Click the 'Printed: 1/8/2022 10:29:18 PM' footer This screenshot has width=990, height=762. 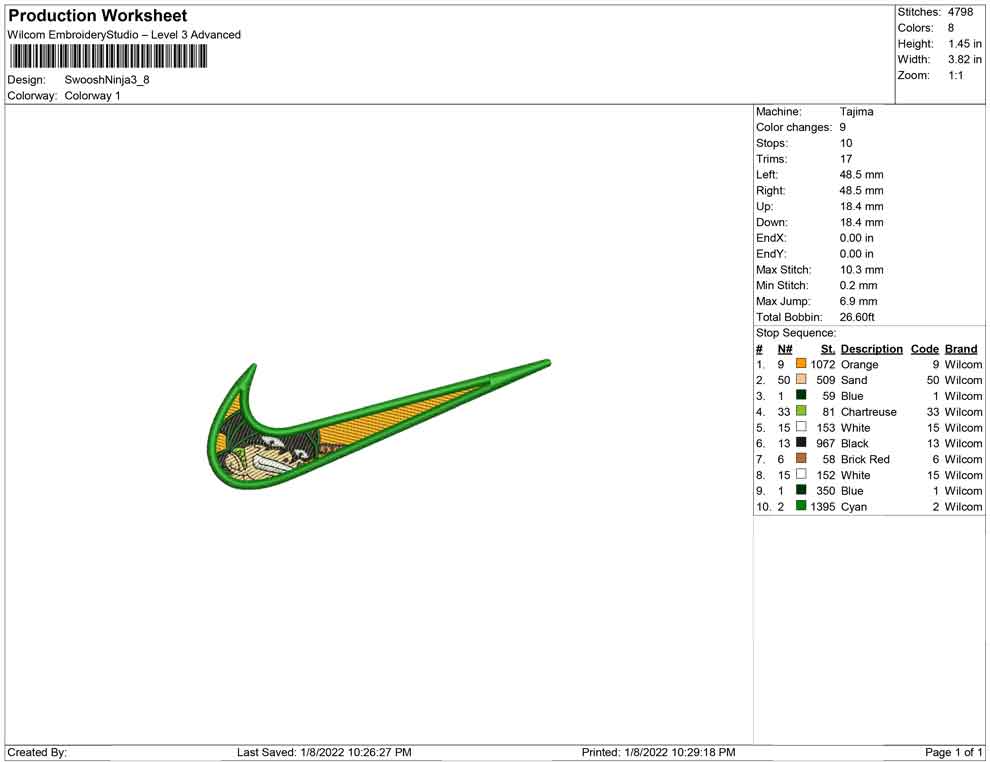[x=659, y=752]
